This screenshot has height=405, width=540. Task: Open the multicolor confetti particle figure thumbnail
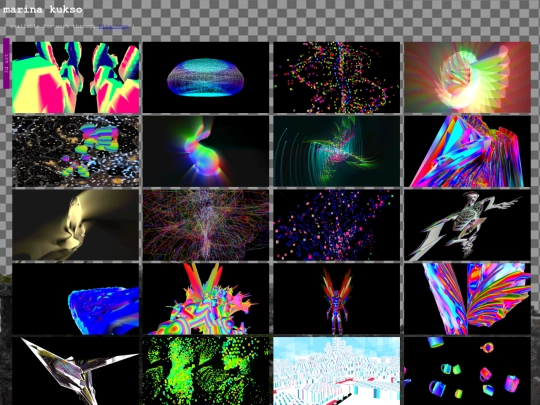tap(337, 77)
